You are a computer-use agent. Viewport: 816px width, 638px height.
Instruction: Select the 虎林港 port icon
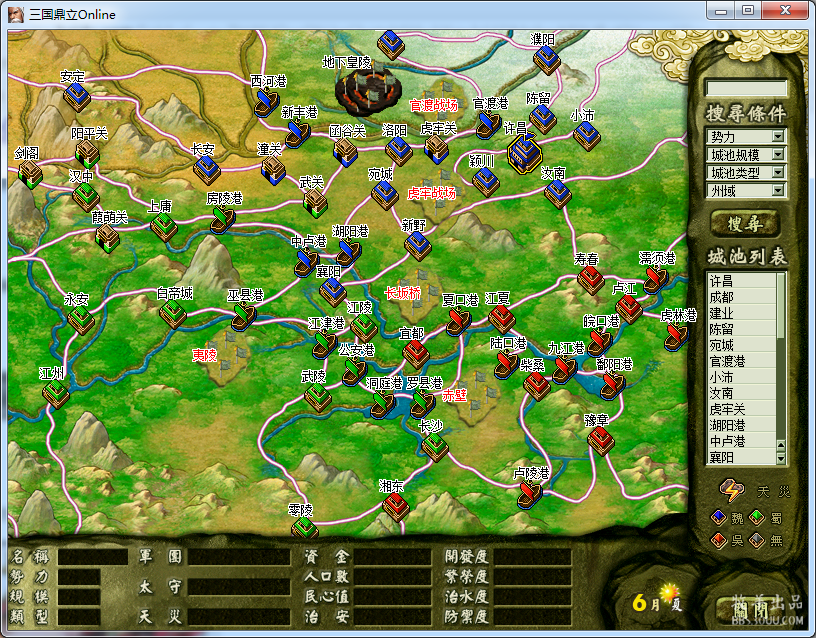pos(676,336)
